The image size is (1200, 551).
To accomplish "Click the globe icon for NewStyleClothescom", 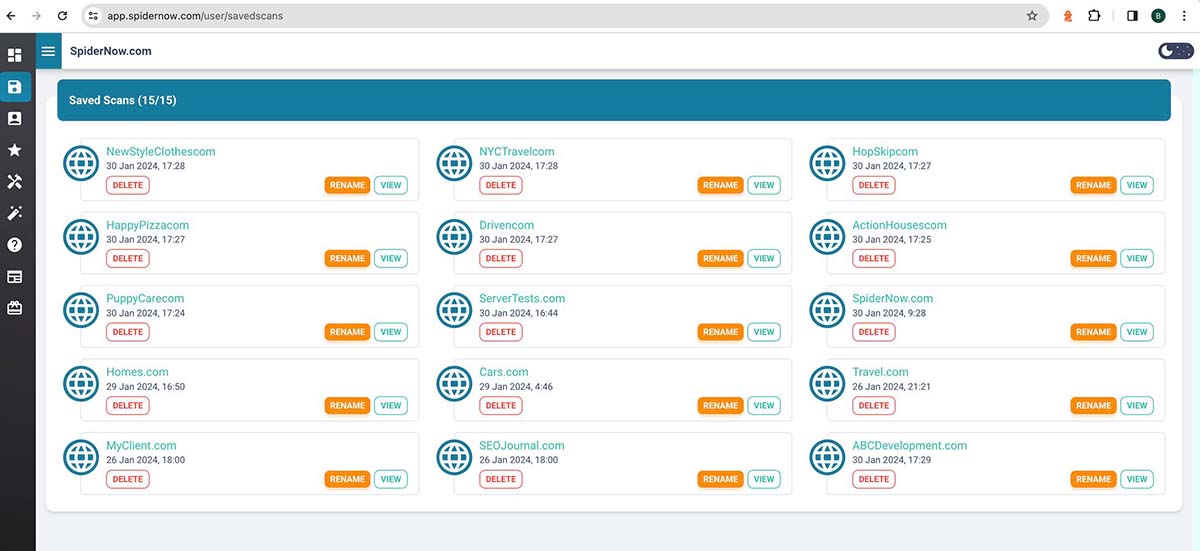I will (81, 163).
